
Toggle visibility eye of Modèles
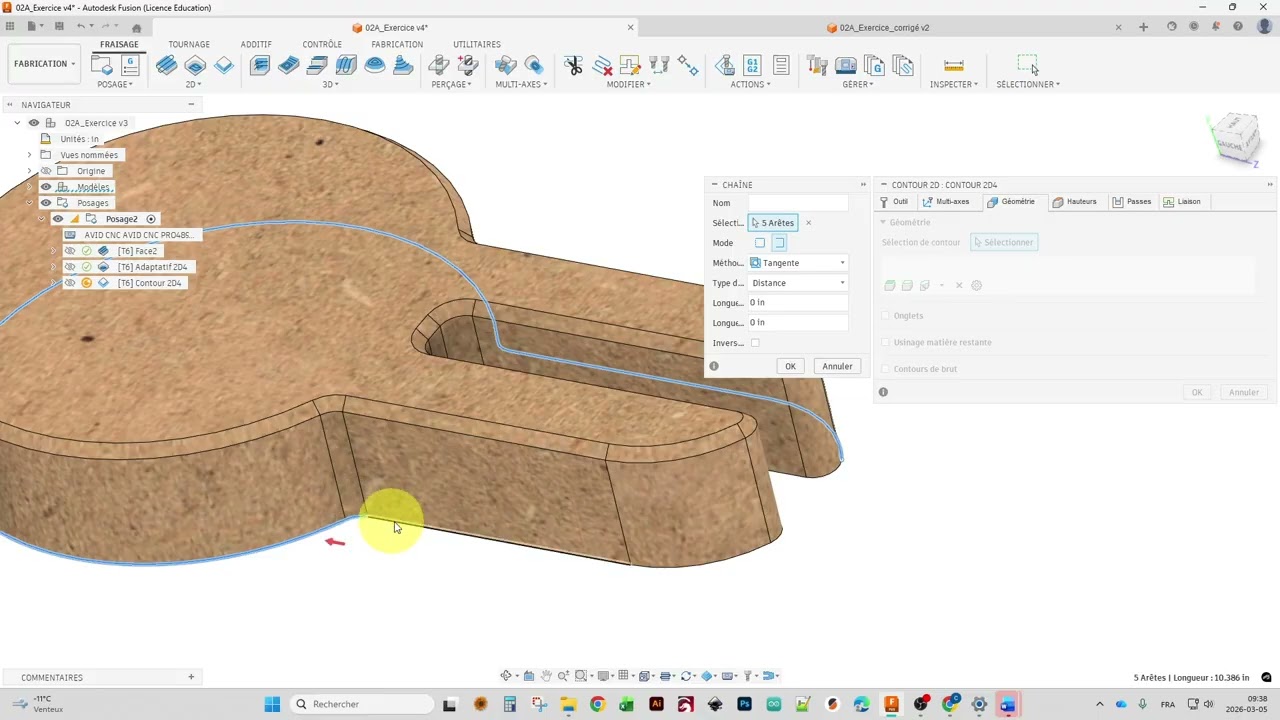tap(46, 187)
